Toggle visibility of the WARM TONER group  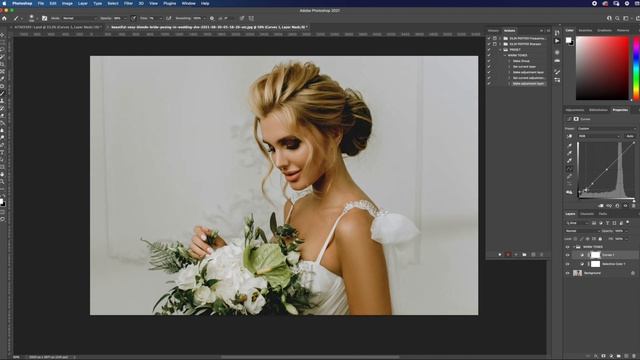point(567,247)
